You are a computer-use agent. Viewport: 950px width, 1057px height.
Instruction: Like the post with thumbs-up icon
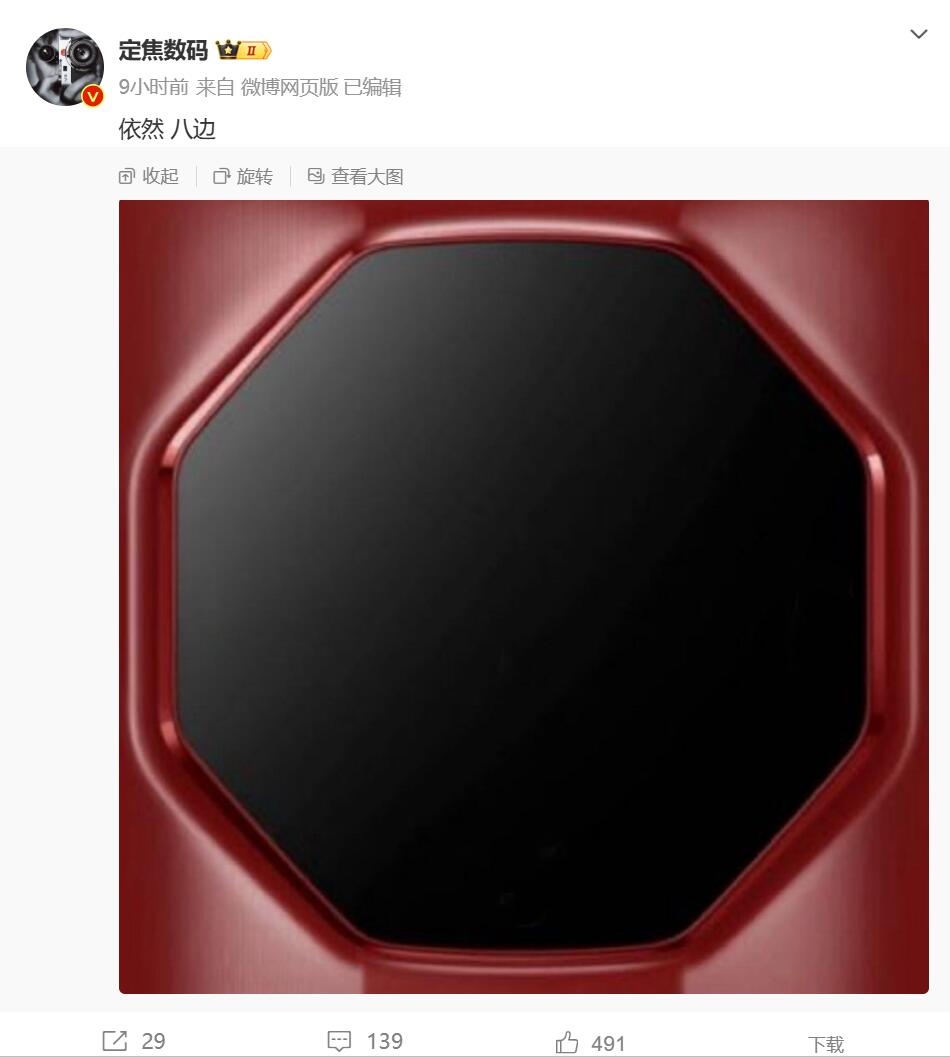(567, 1042)
